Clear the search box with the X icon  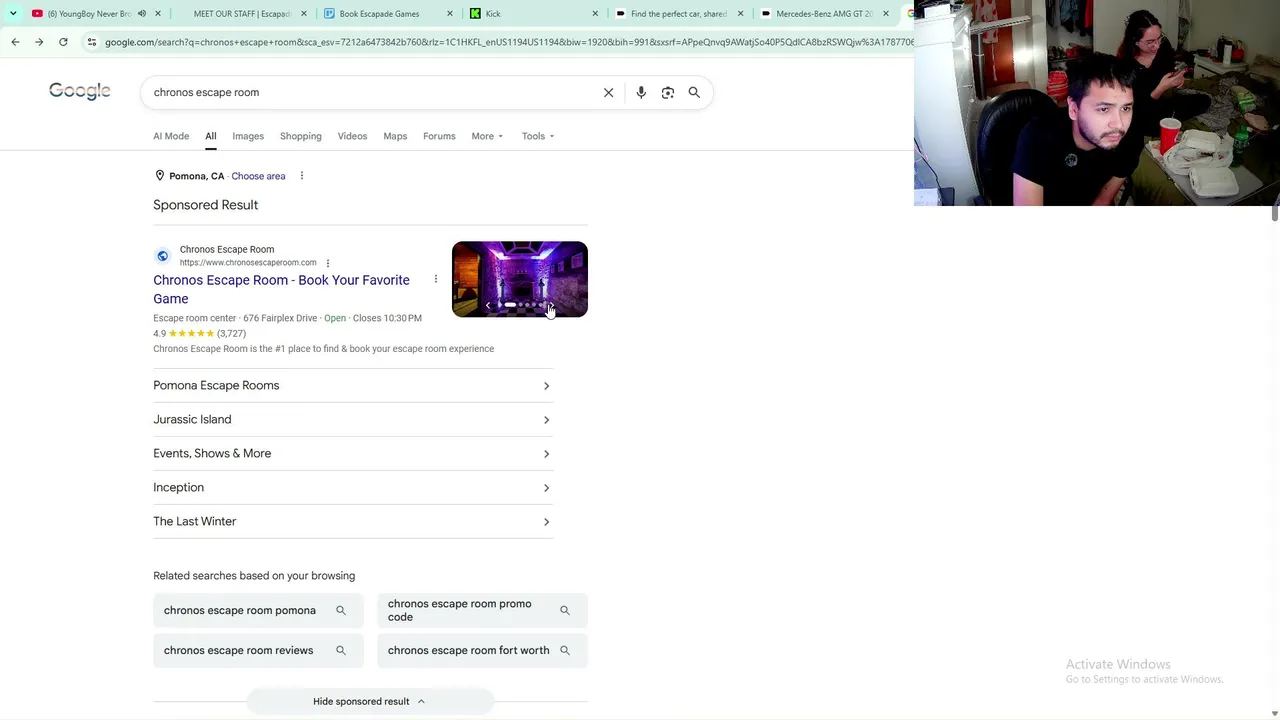608,92
